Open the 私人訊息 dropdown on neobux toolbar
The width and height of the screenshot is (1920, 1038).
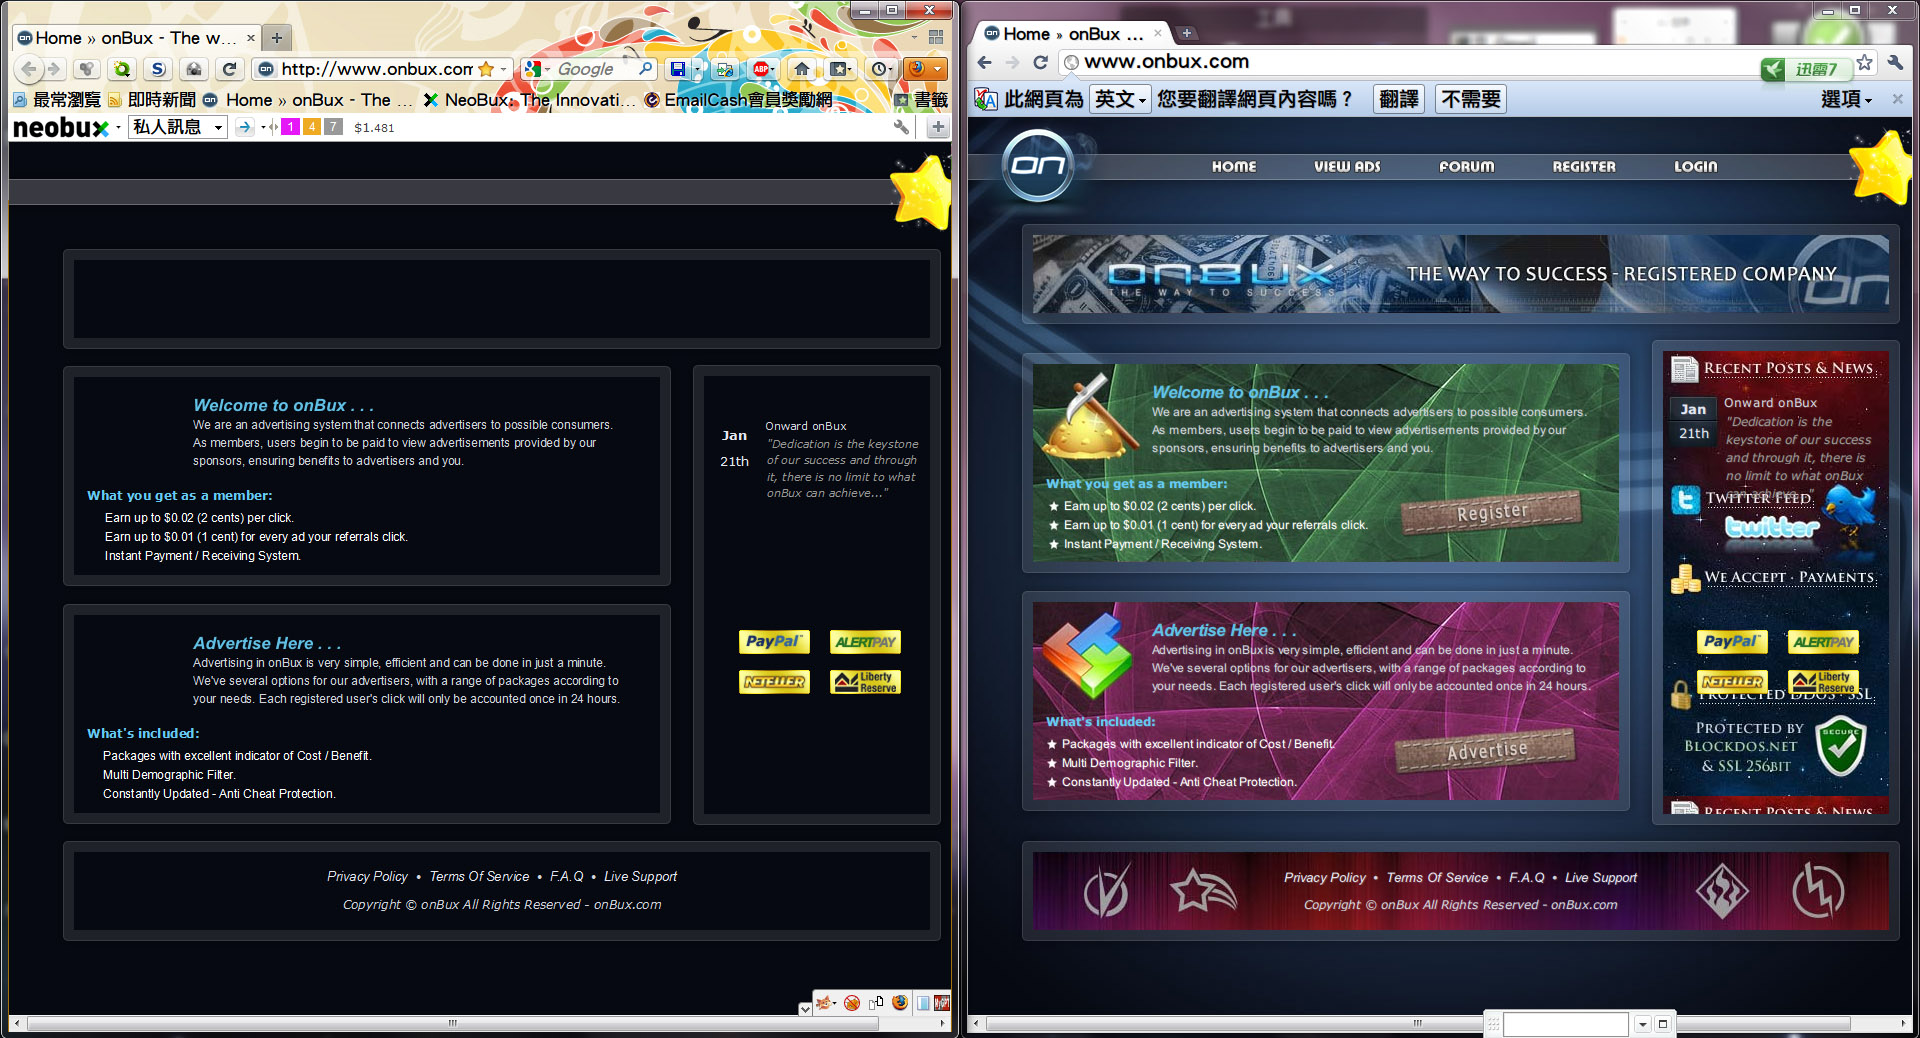(178, 127)
